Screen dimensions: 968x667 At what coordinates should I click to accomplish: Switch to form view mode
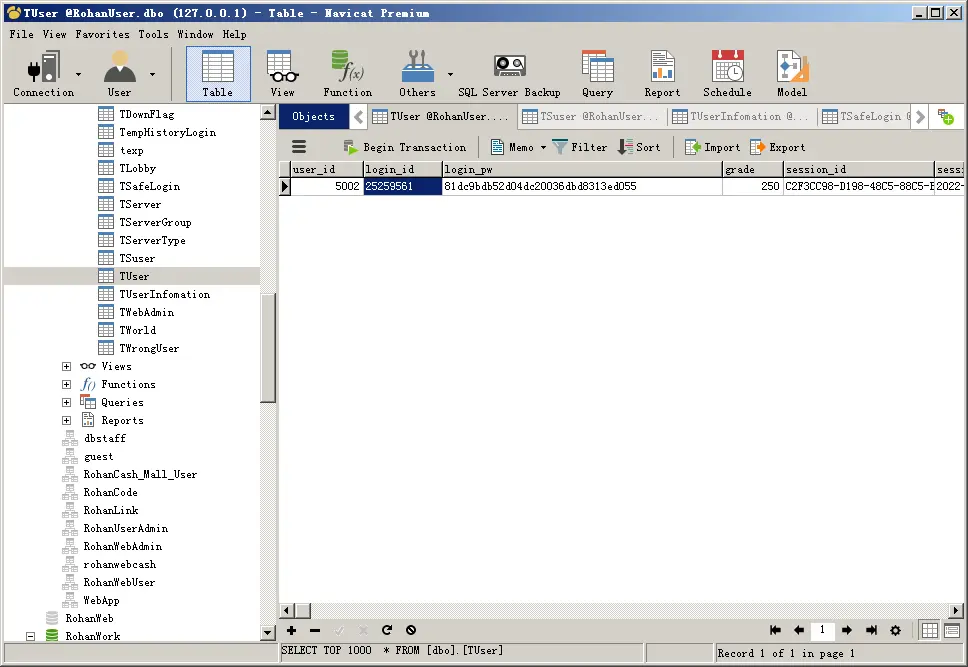pos(952,630)
